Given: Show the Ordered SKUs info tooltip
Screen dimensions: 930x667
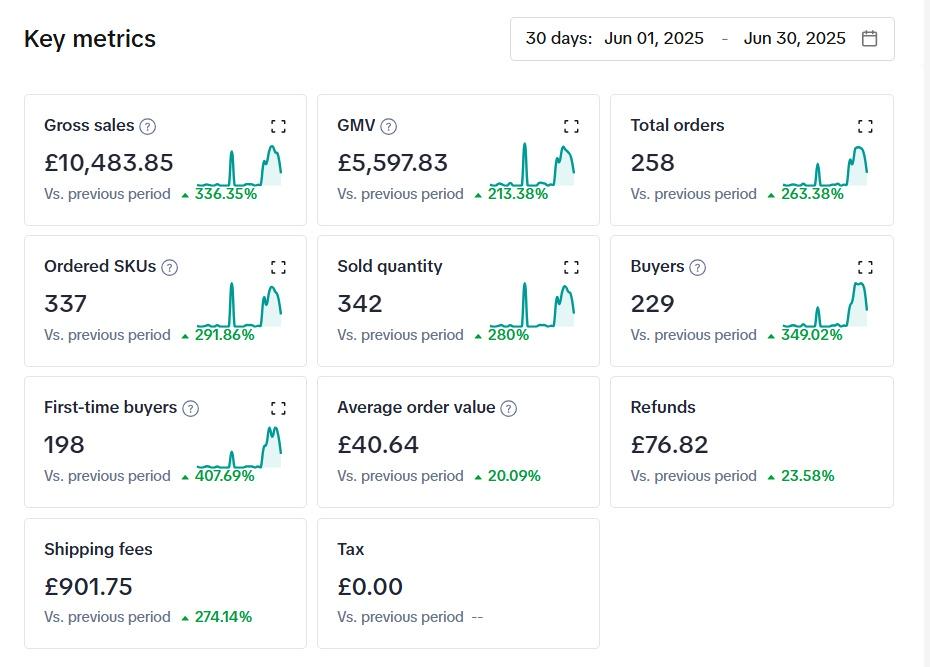Looking at the screenshot, I should point(170,267).
